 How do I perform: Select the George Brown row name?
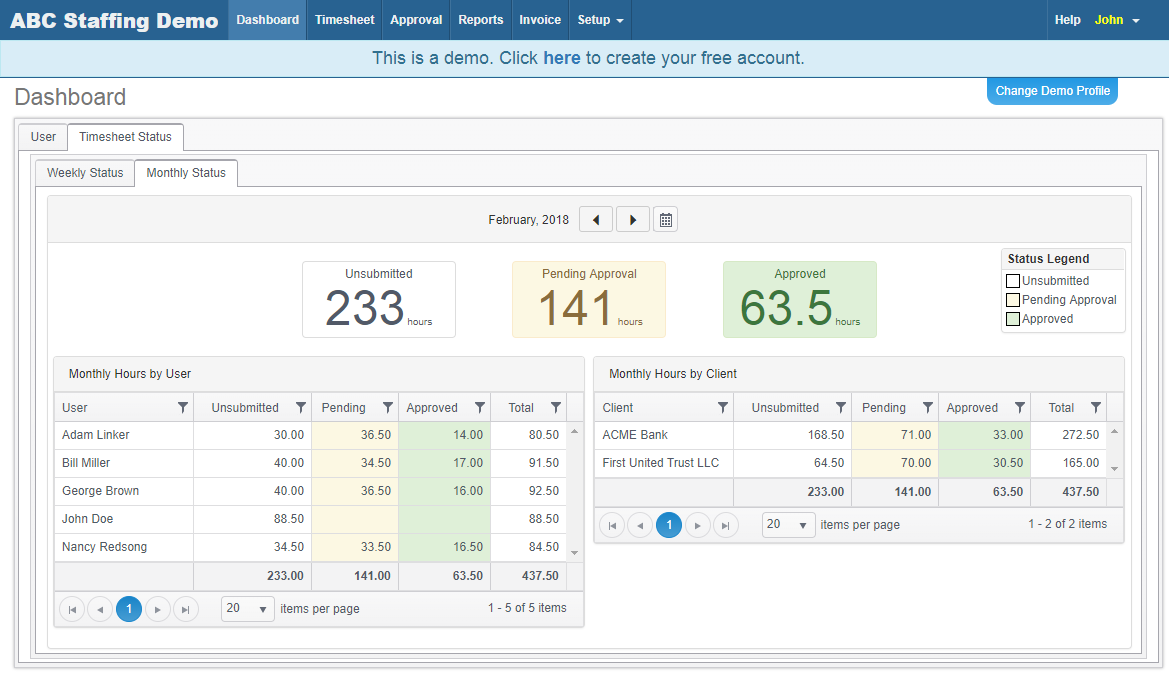101,491
